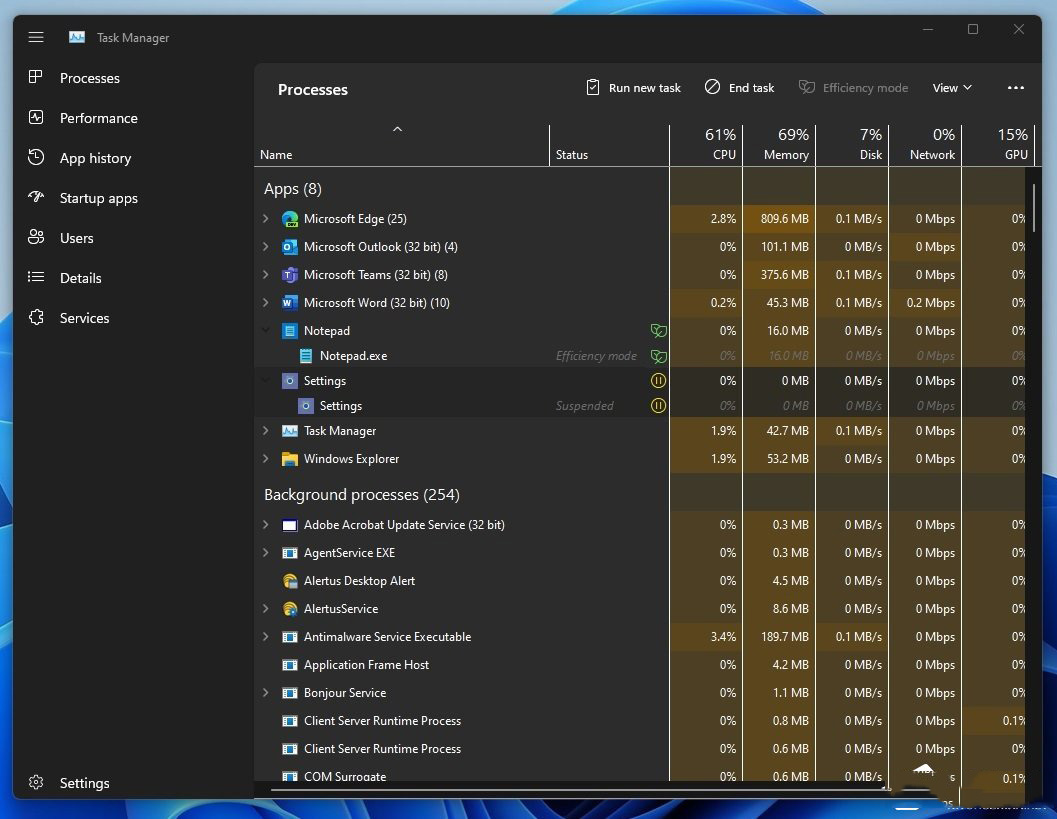The image size is (1057, 819).
Task: Select the first Client Server Runtime Process row (0.8 MB)
Action: 640,721
